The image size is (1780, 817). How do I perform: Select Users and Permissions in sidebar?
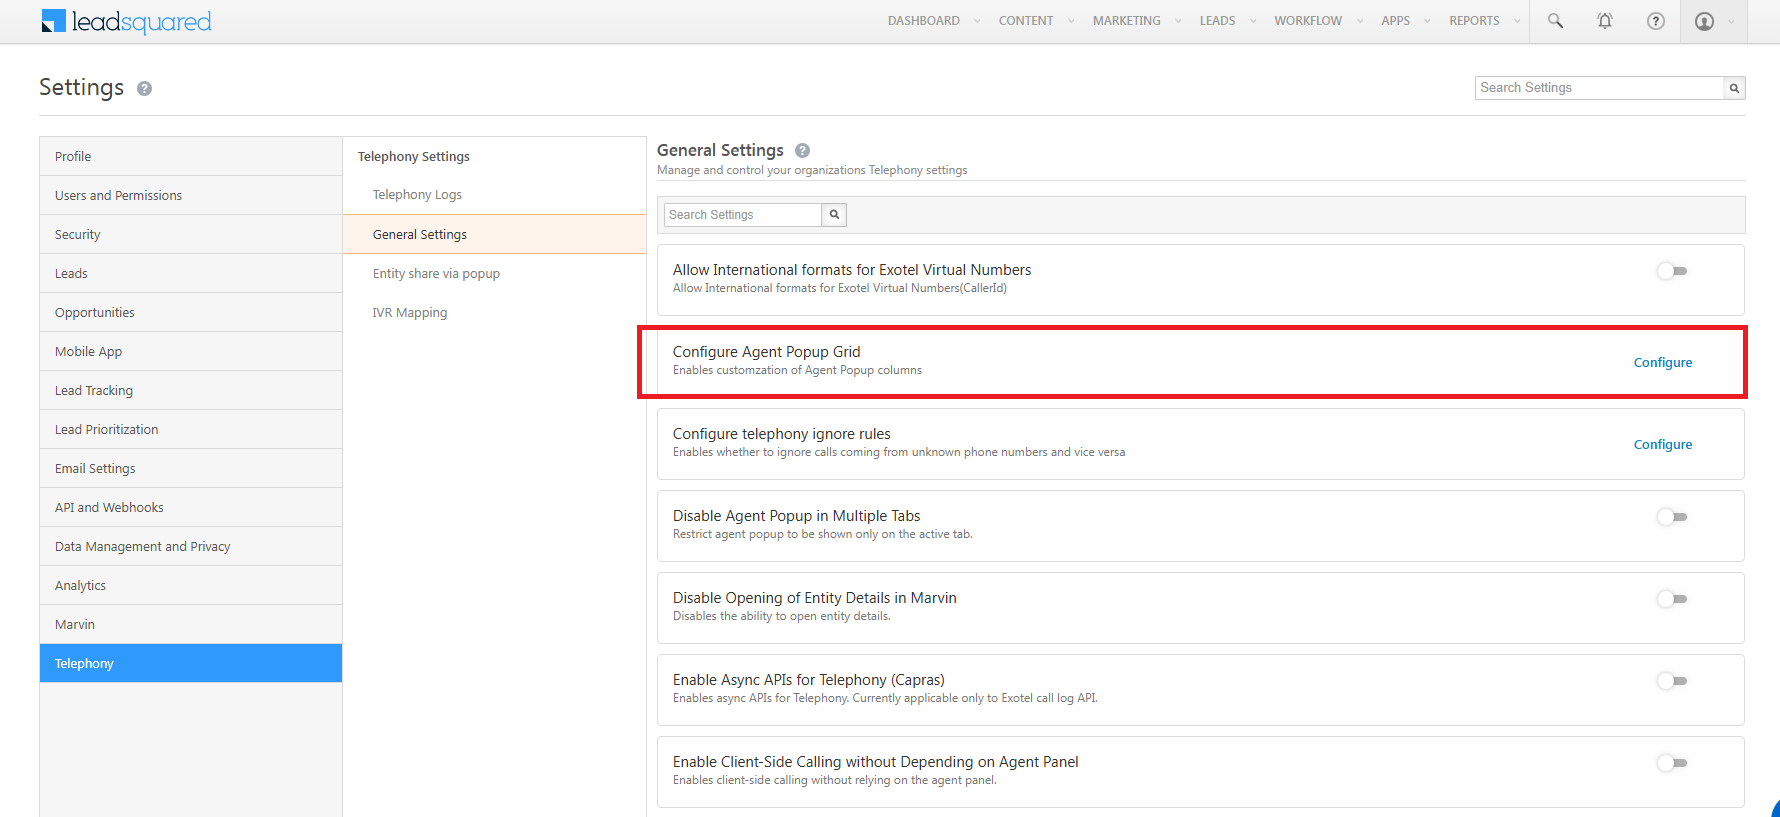118,196
